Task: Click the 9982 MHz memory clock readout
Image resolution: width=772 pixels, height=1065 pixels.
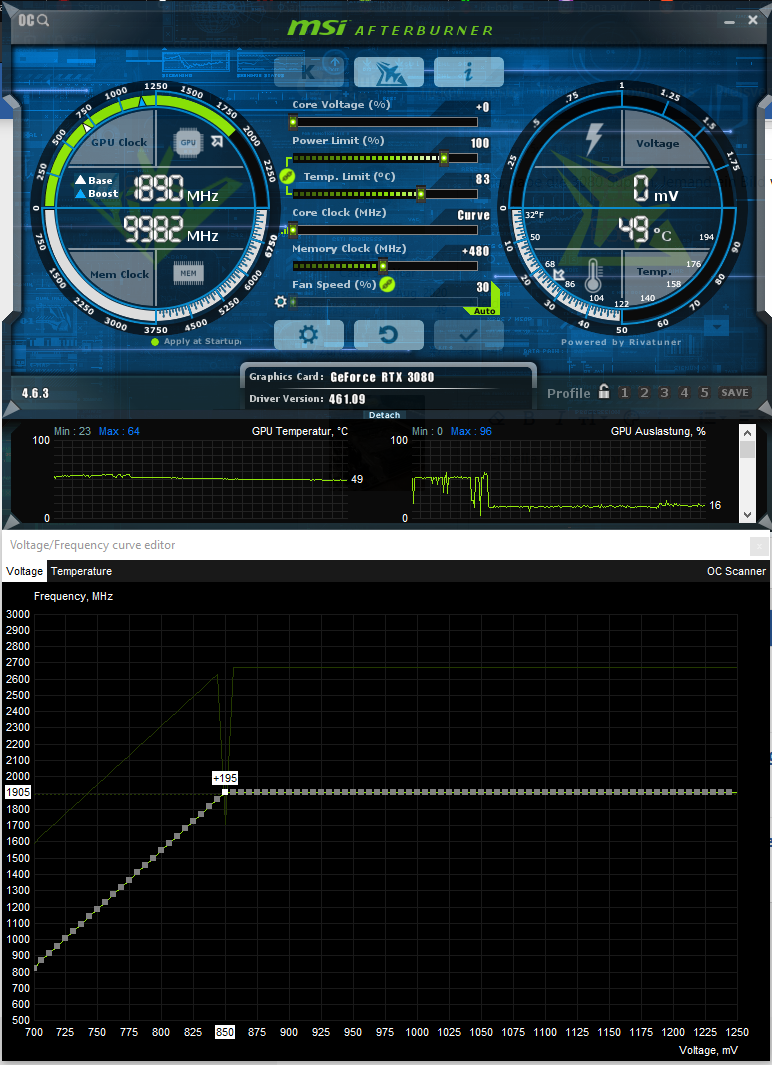Action: [x=171, y=230]
